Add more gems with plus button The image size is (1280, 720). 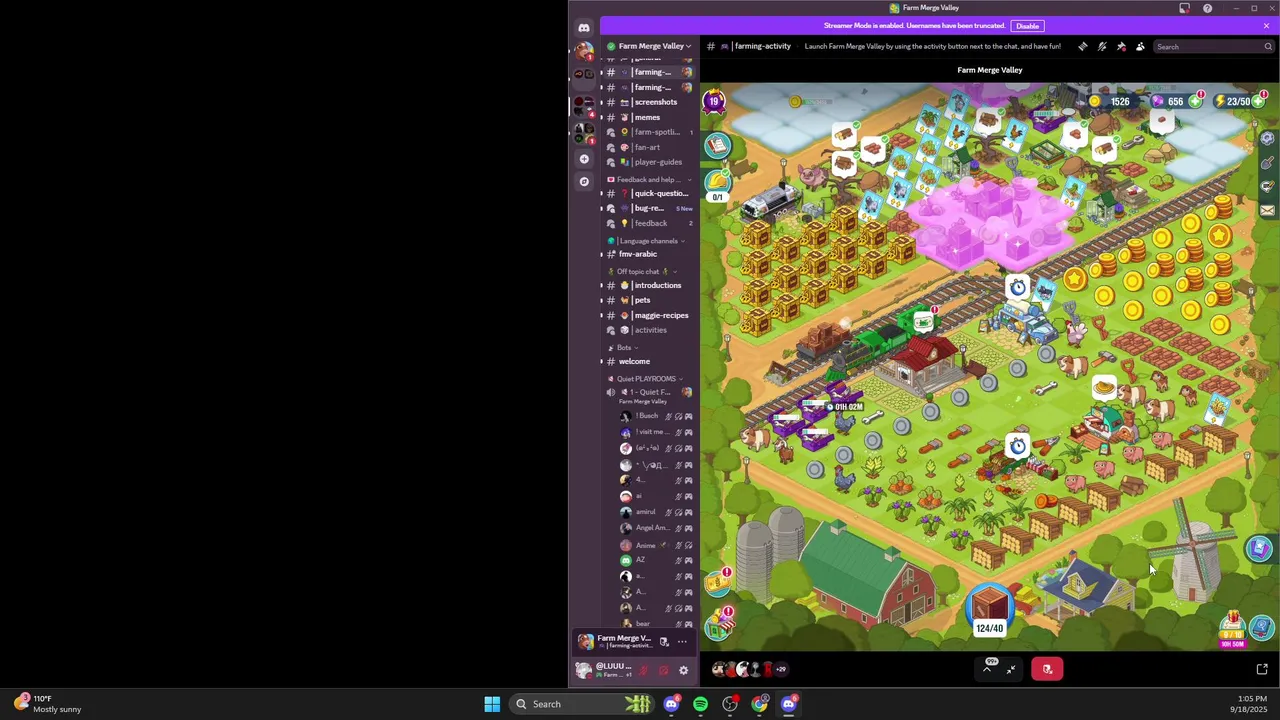[x=1195, y=102]
